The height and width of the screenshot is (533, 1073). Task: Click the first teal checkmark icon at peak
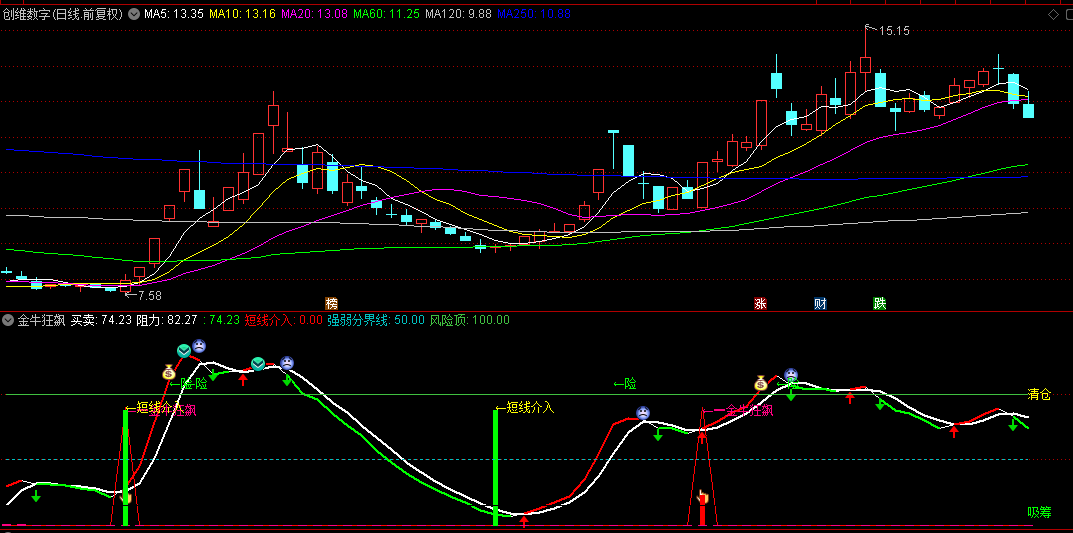pos(184,351)
